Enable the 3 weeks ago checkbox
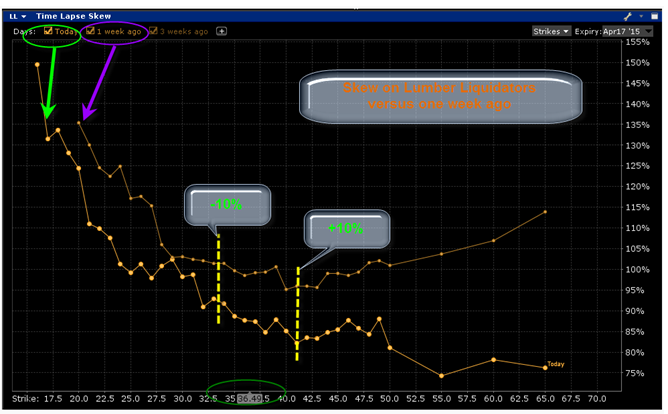The width and height of the screenshot is (668, 414). click(x=153, y=31)
